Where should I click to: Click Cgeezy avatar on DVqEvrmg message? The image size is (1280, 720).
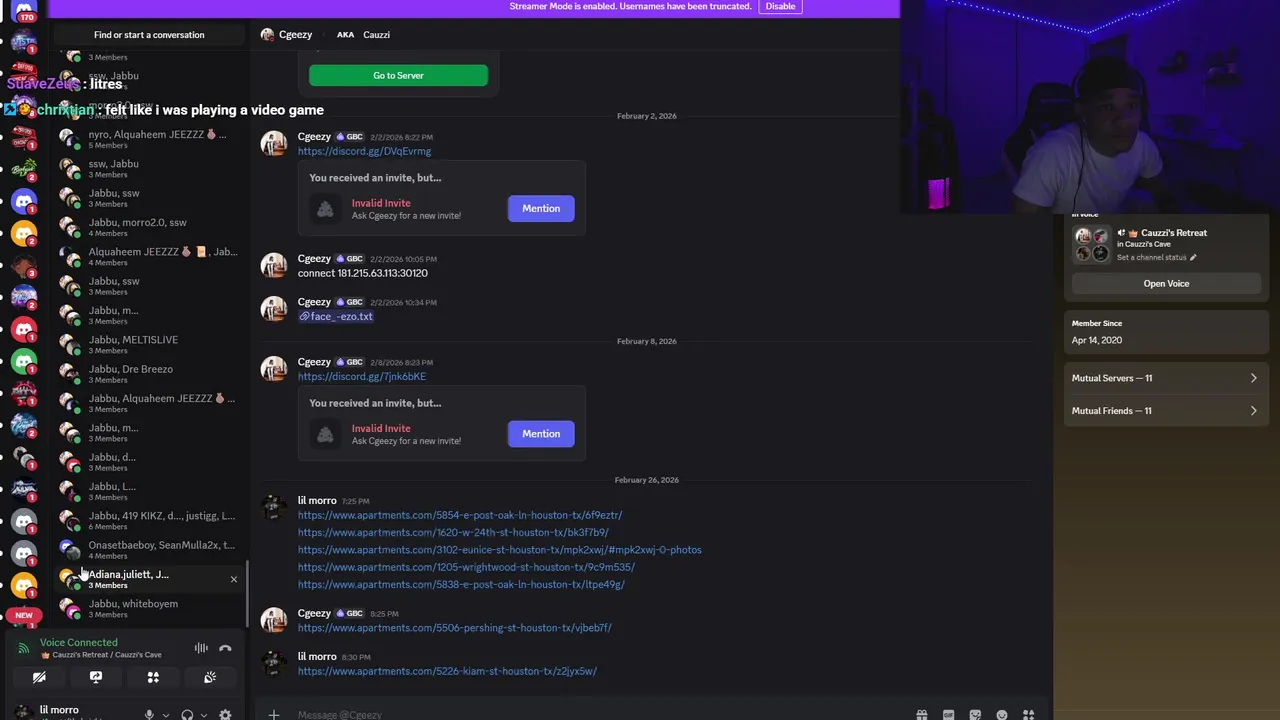273,143
